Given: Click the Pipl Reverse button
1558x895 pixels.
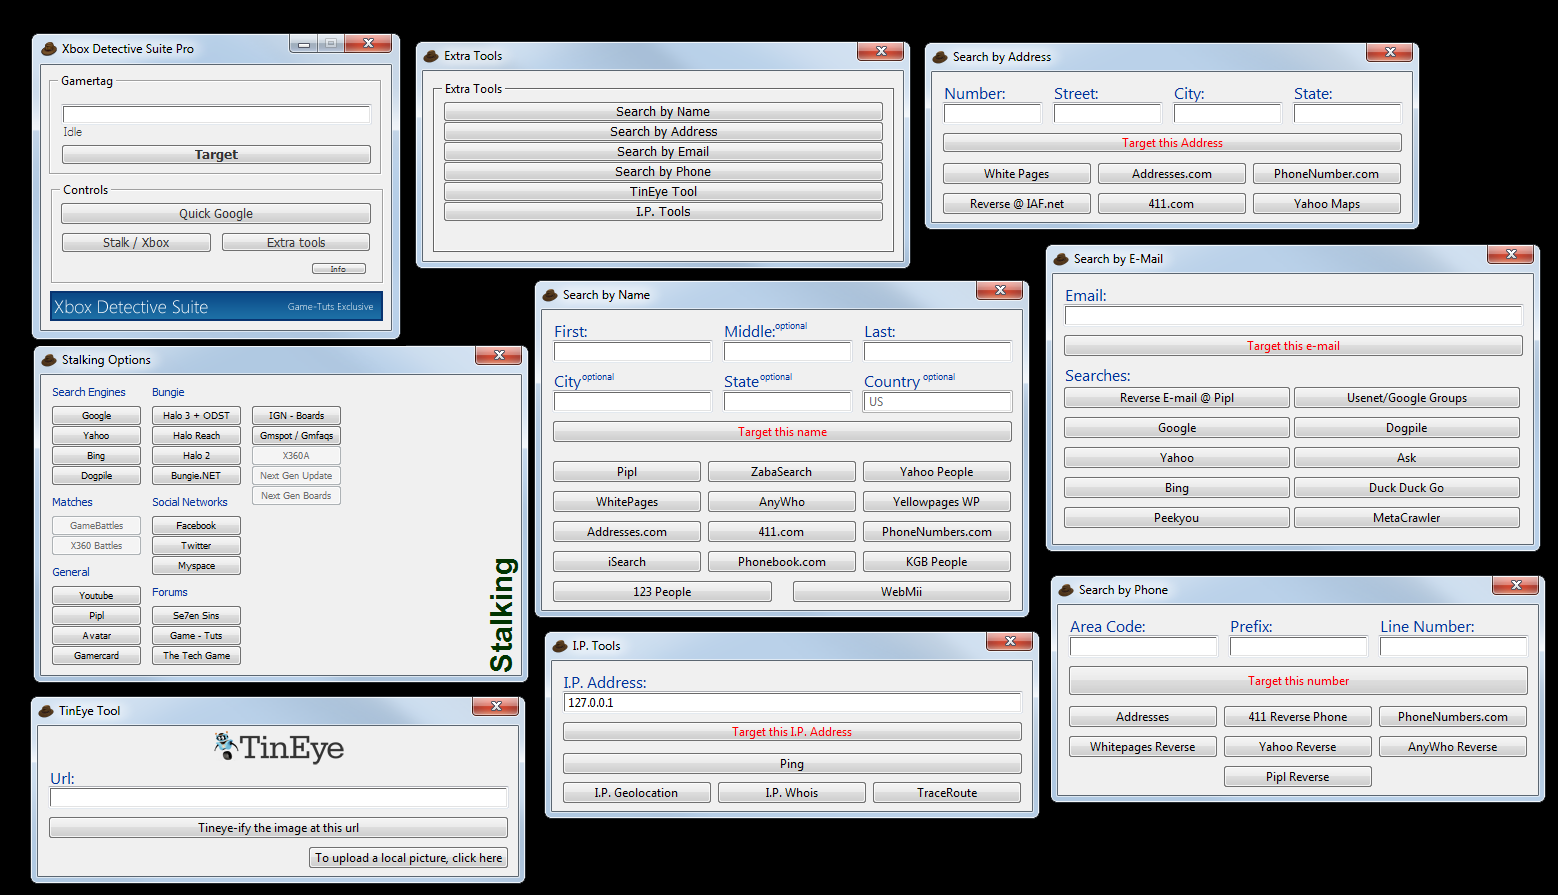Looking at the screenshot, I should 1298,777.
